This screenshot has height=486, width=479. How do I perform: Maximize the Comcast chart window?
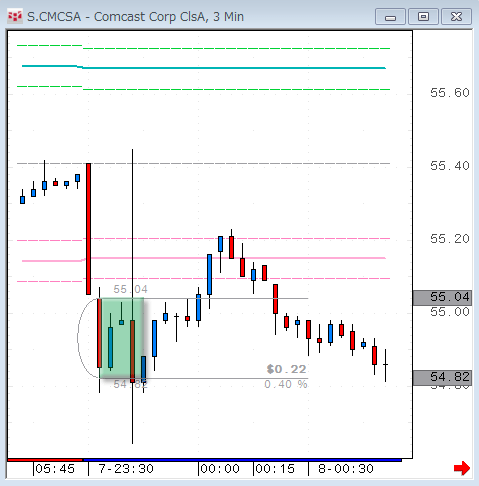423,17
